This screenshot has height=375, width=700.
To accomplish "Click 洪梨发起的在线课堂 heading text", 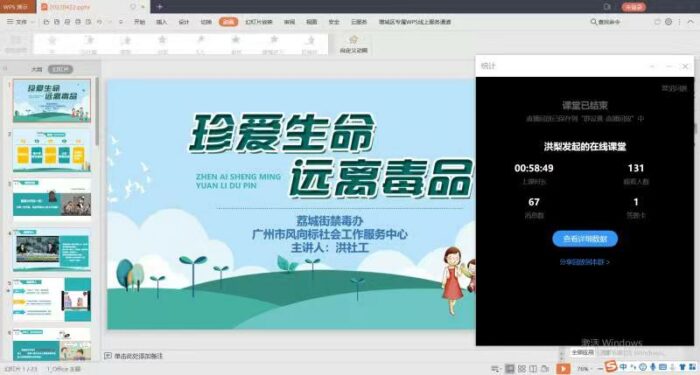I will pos(585,146).
